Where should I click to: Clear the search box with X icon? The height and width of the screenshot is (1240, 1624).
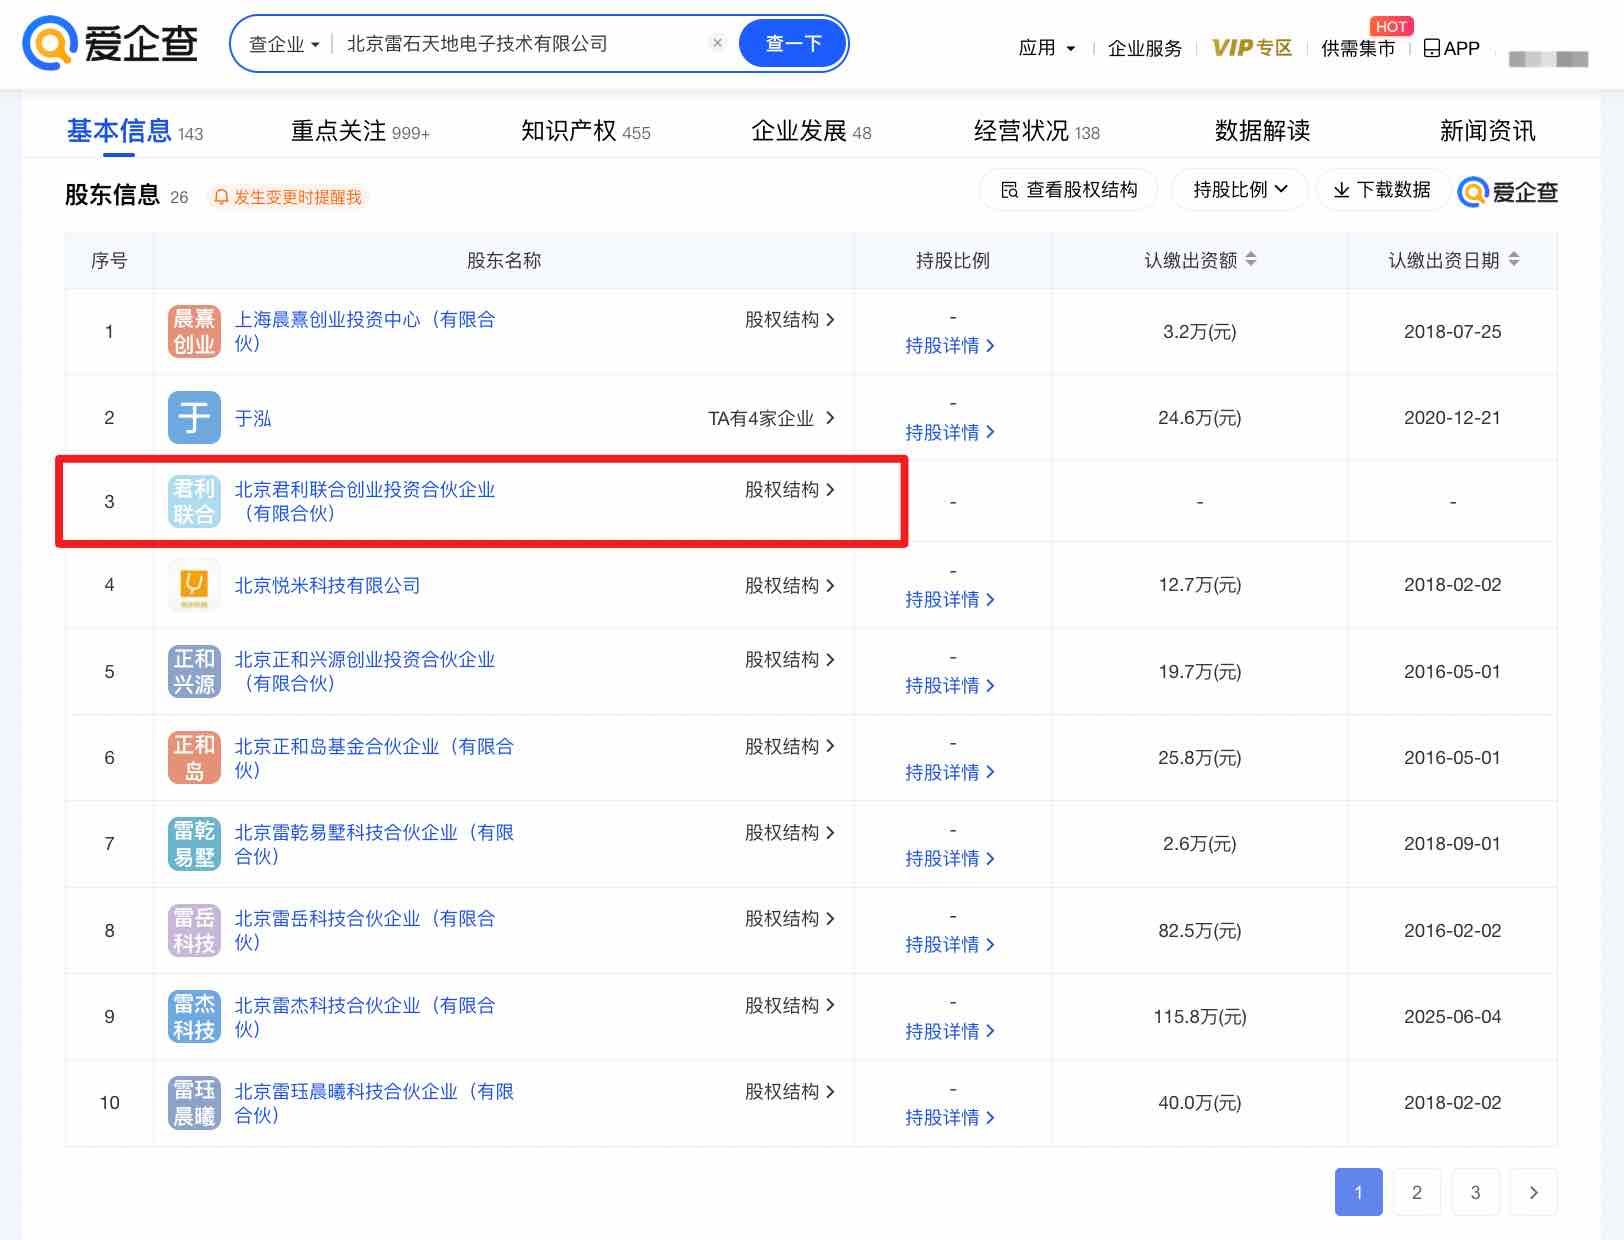[717, 43]
